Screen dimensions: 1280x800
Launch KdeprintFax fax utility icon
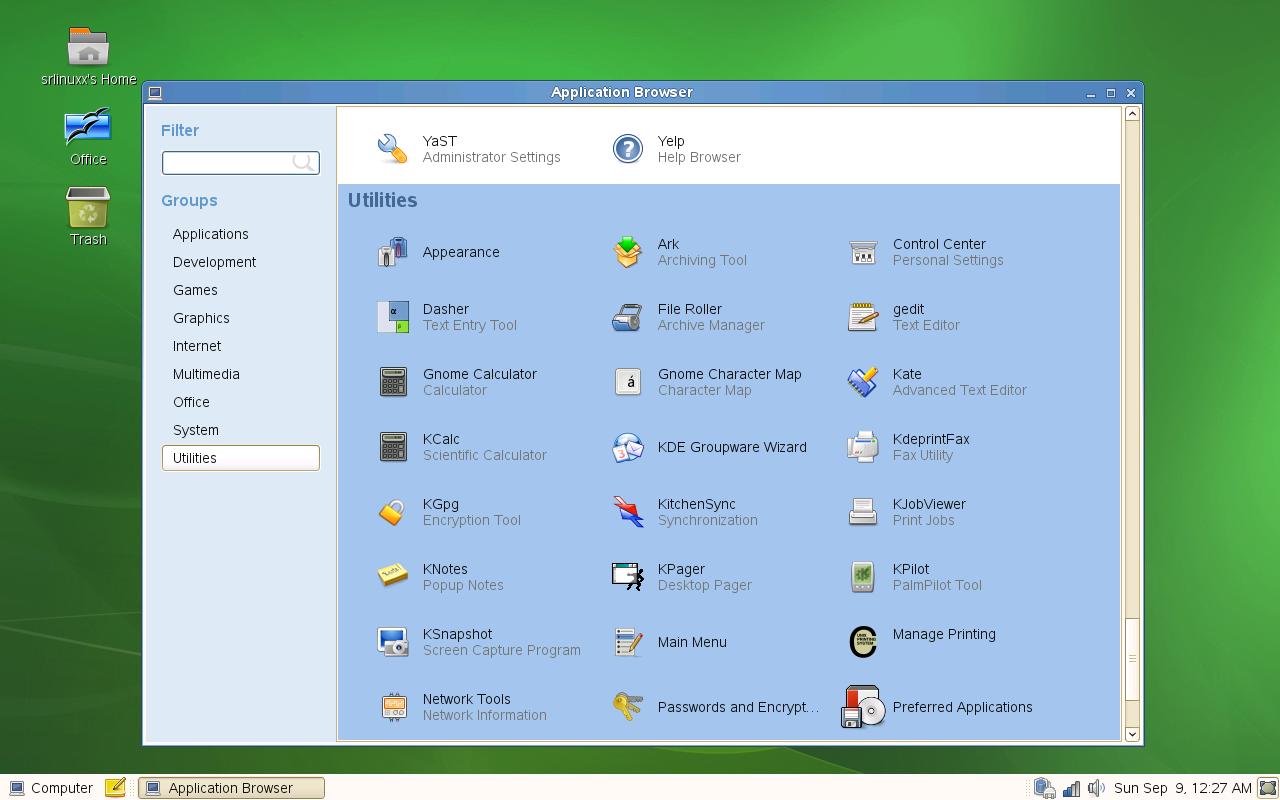[x=862, y=447]
